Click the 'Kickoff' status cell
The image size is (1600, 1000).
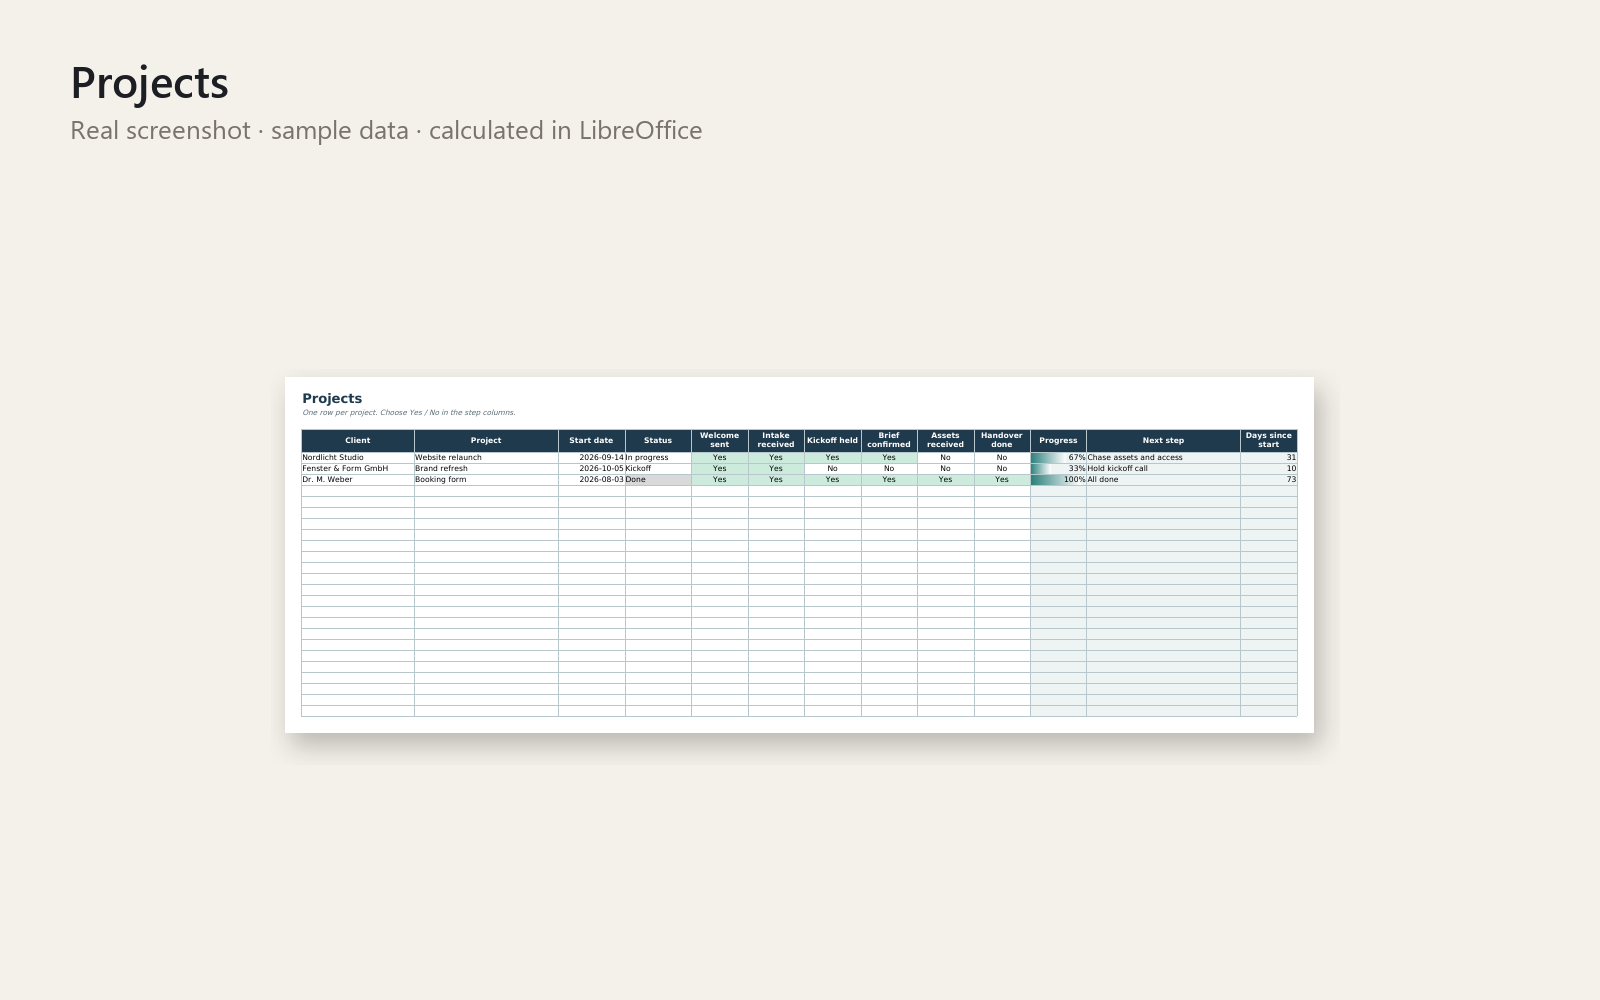click(658, 469)
